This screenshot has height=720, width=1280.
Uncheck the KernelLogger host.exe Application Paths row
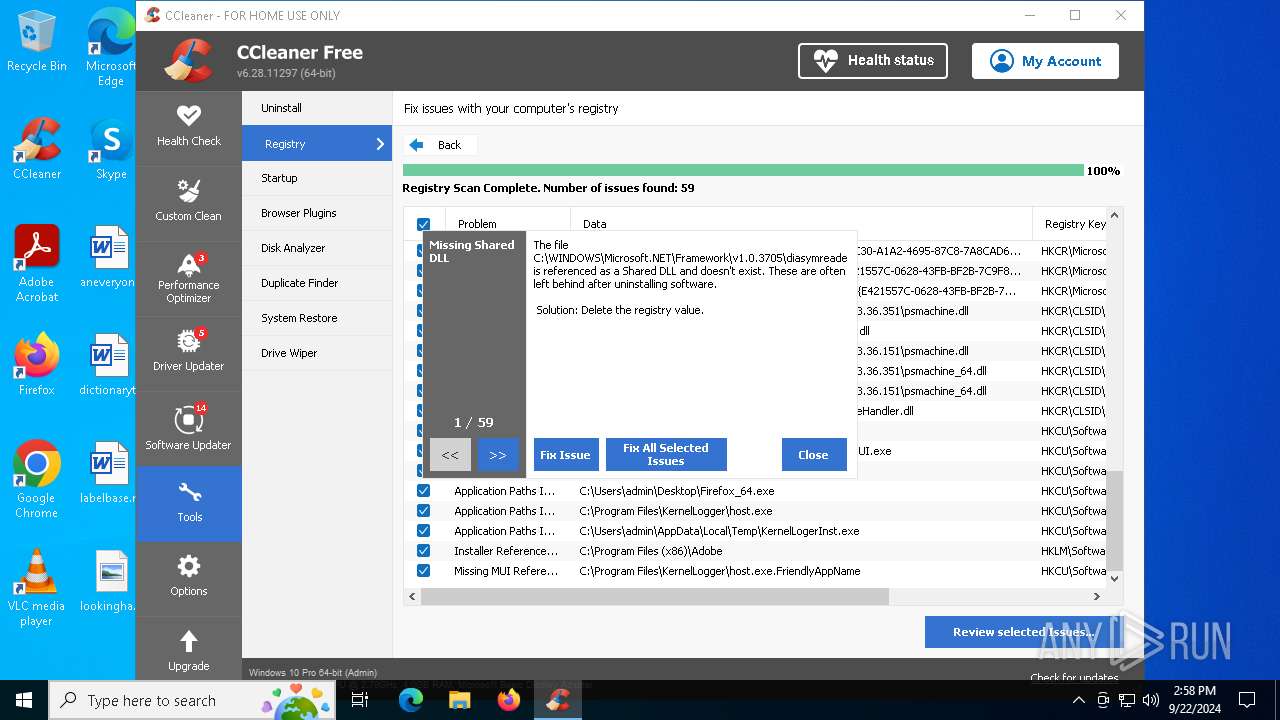pyautogui.click(x=423, y=511)
